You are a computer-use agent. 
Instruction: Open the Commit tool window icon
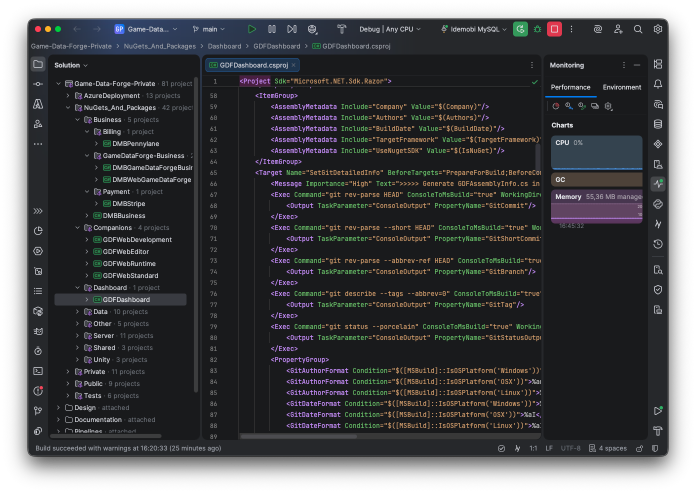(x=38, y=84)
